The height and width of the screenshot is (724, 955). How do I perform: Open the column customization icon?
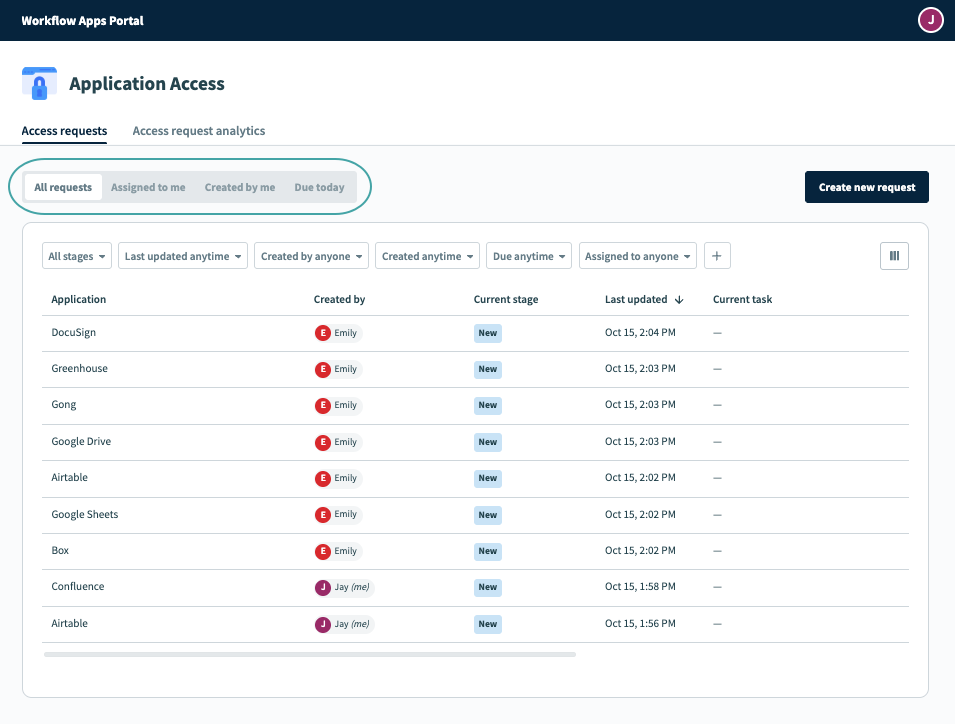(x=894, y=255)
